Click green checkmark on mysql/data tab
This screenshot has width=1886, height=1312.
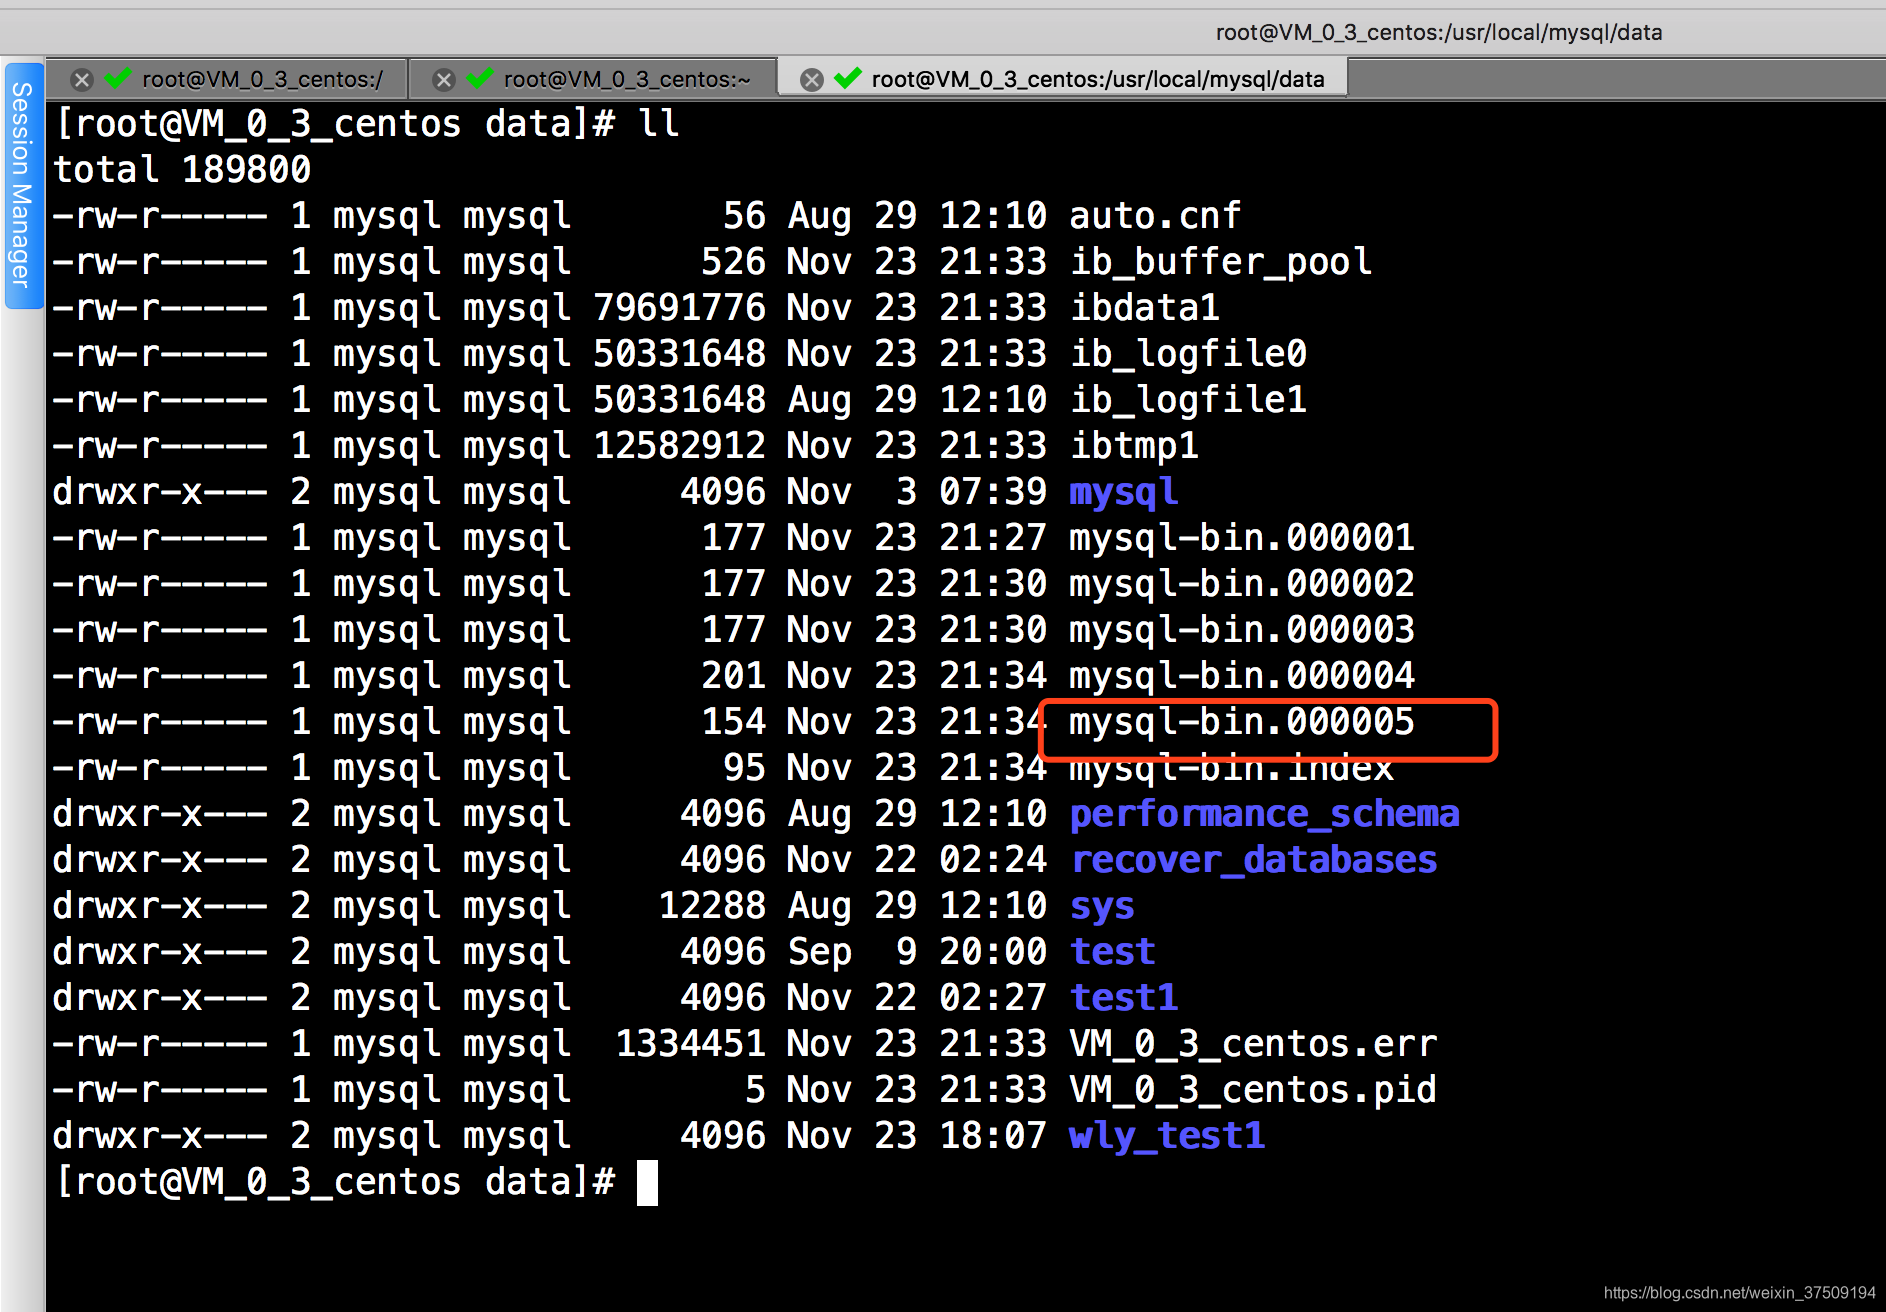[x=848, y=78]
